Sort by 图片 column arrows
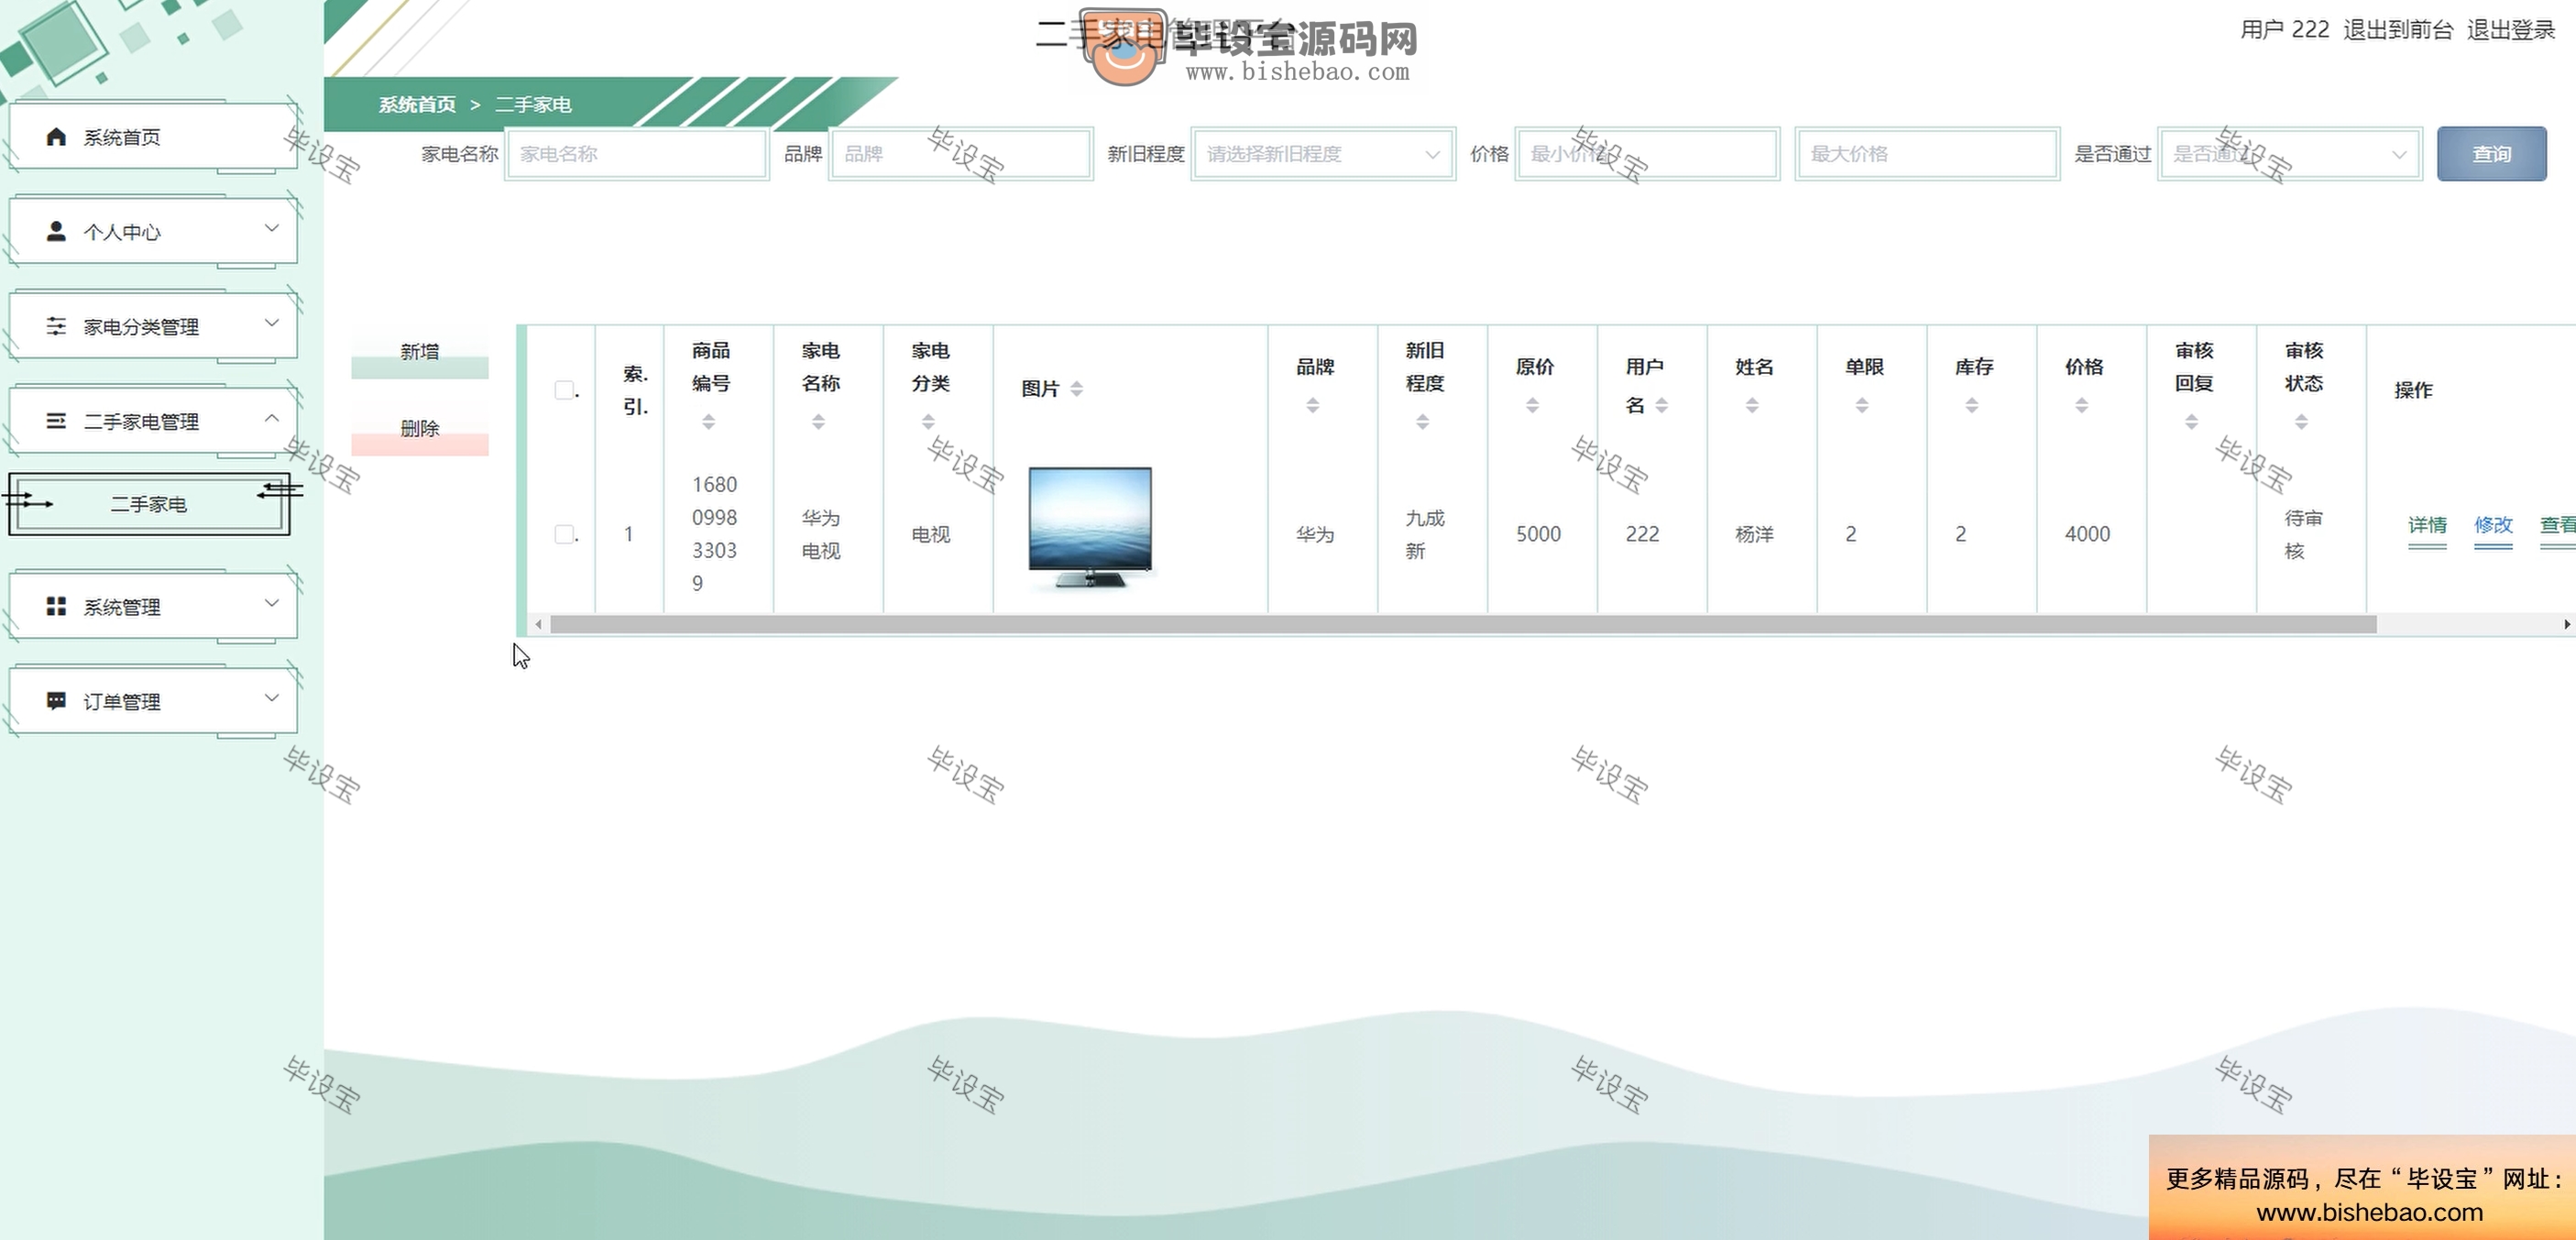Image resolution: width=2576 pixels, height=1240 pixels. (x=1076, y=389)
